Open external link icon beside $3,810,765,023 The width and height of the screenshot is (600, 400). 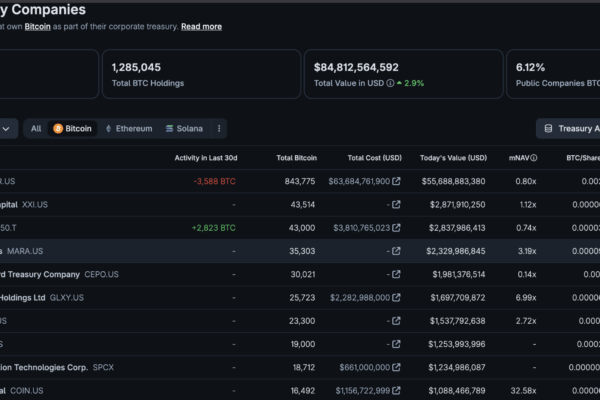point(396,228)
